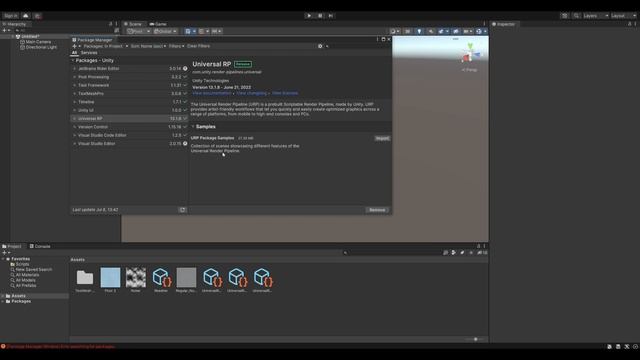Viewport: 640px width, 360px height.
Task: Collapse the Packages - Unity group
Action: (x=73, y=60)
